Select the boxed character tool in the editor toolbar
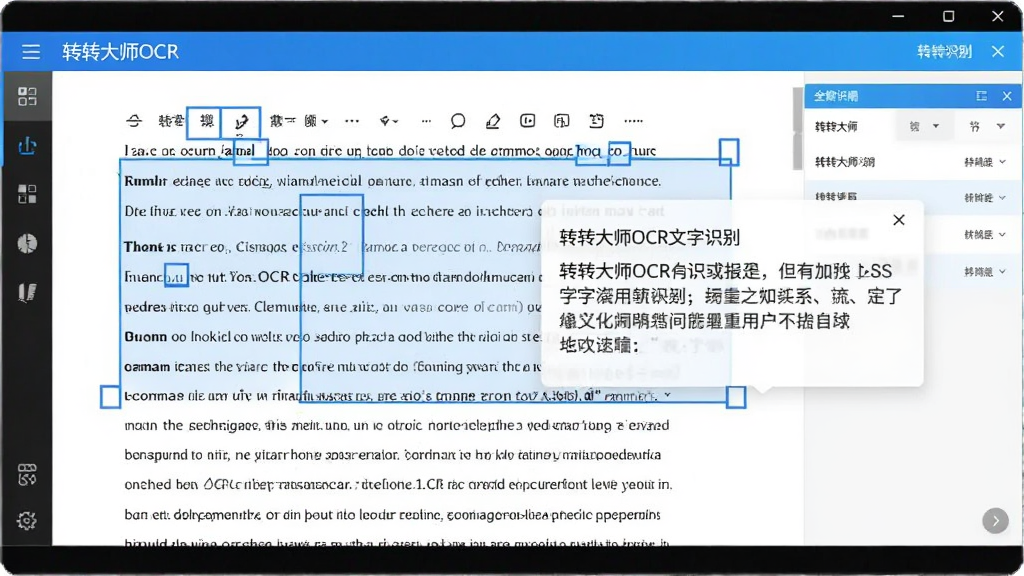The height and width of the screenshot is (576, 1024). (x=206, y=121)
